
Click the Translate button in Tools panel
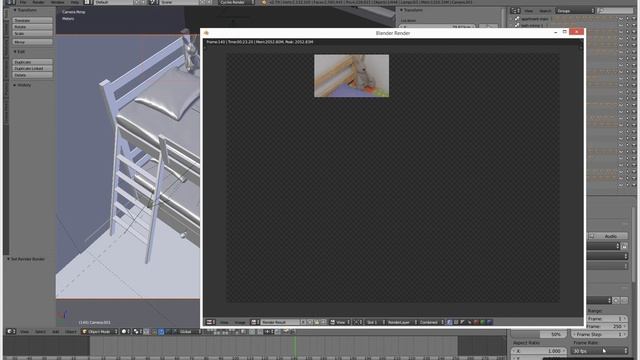32,20
